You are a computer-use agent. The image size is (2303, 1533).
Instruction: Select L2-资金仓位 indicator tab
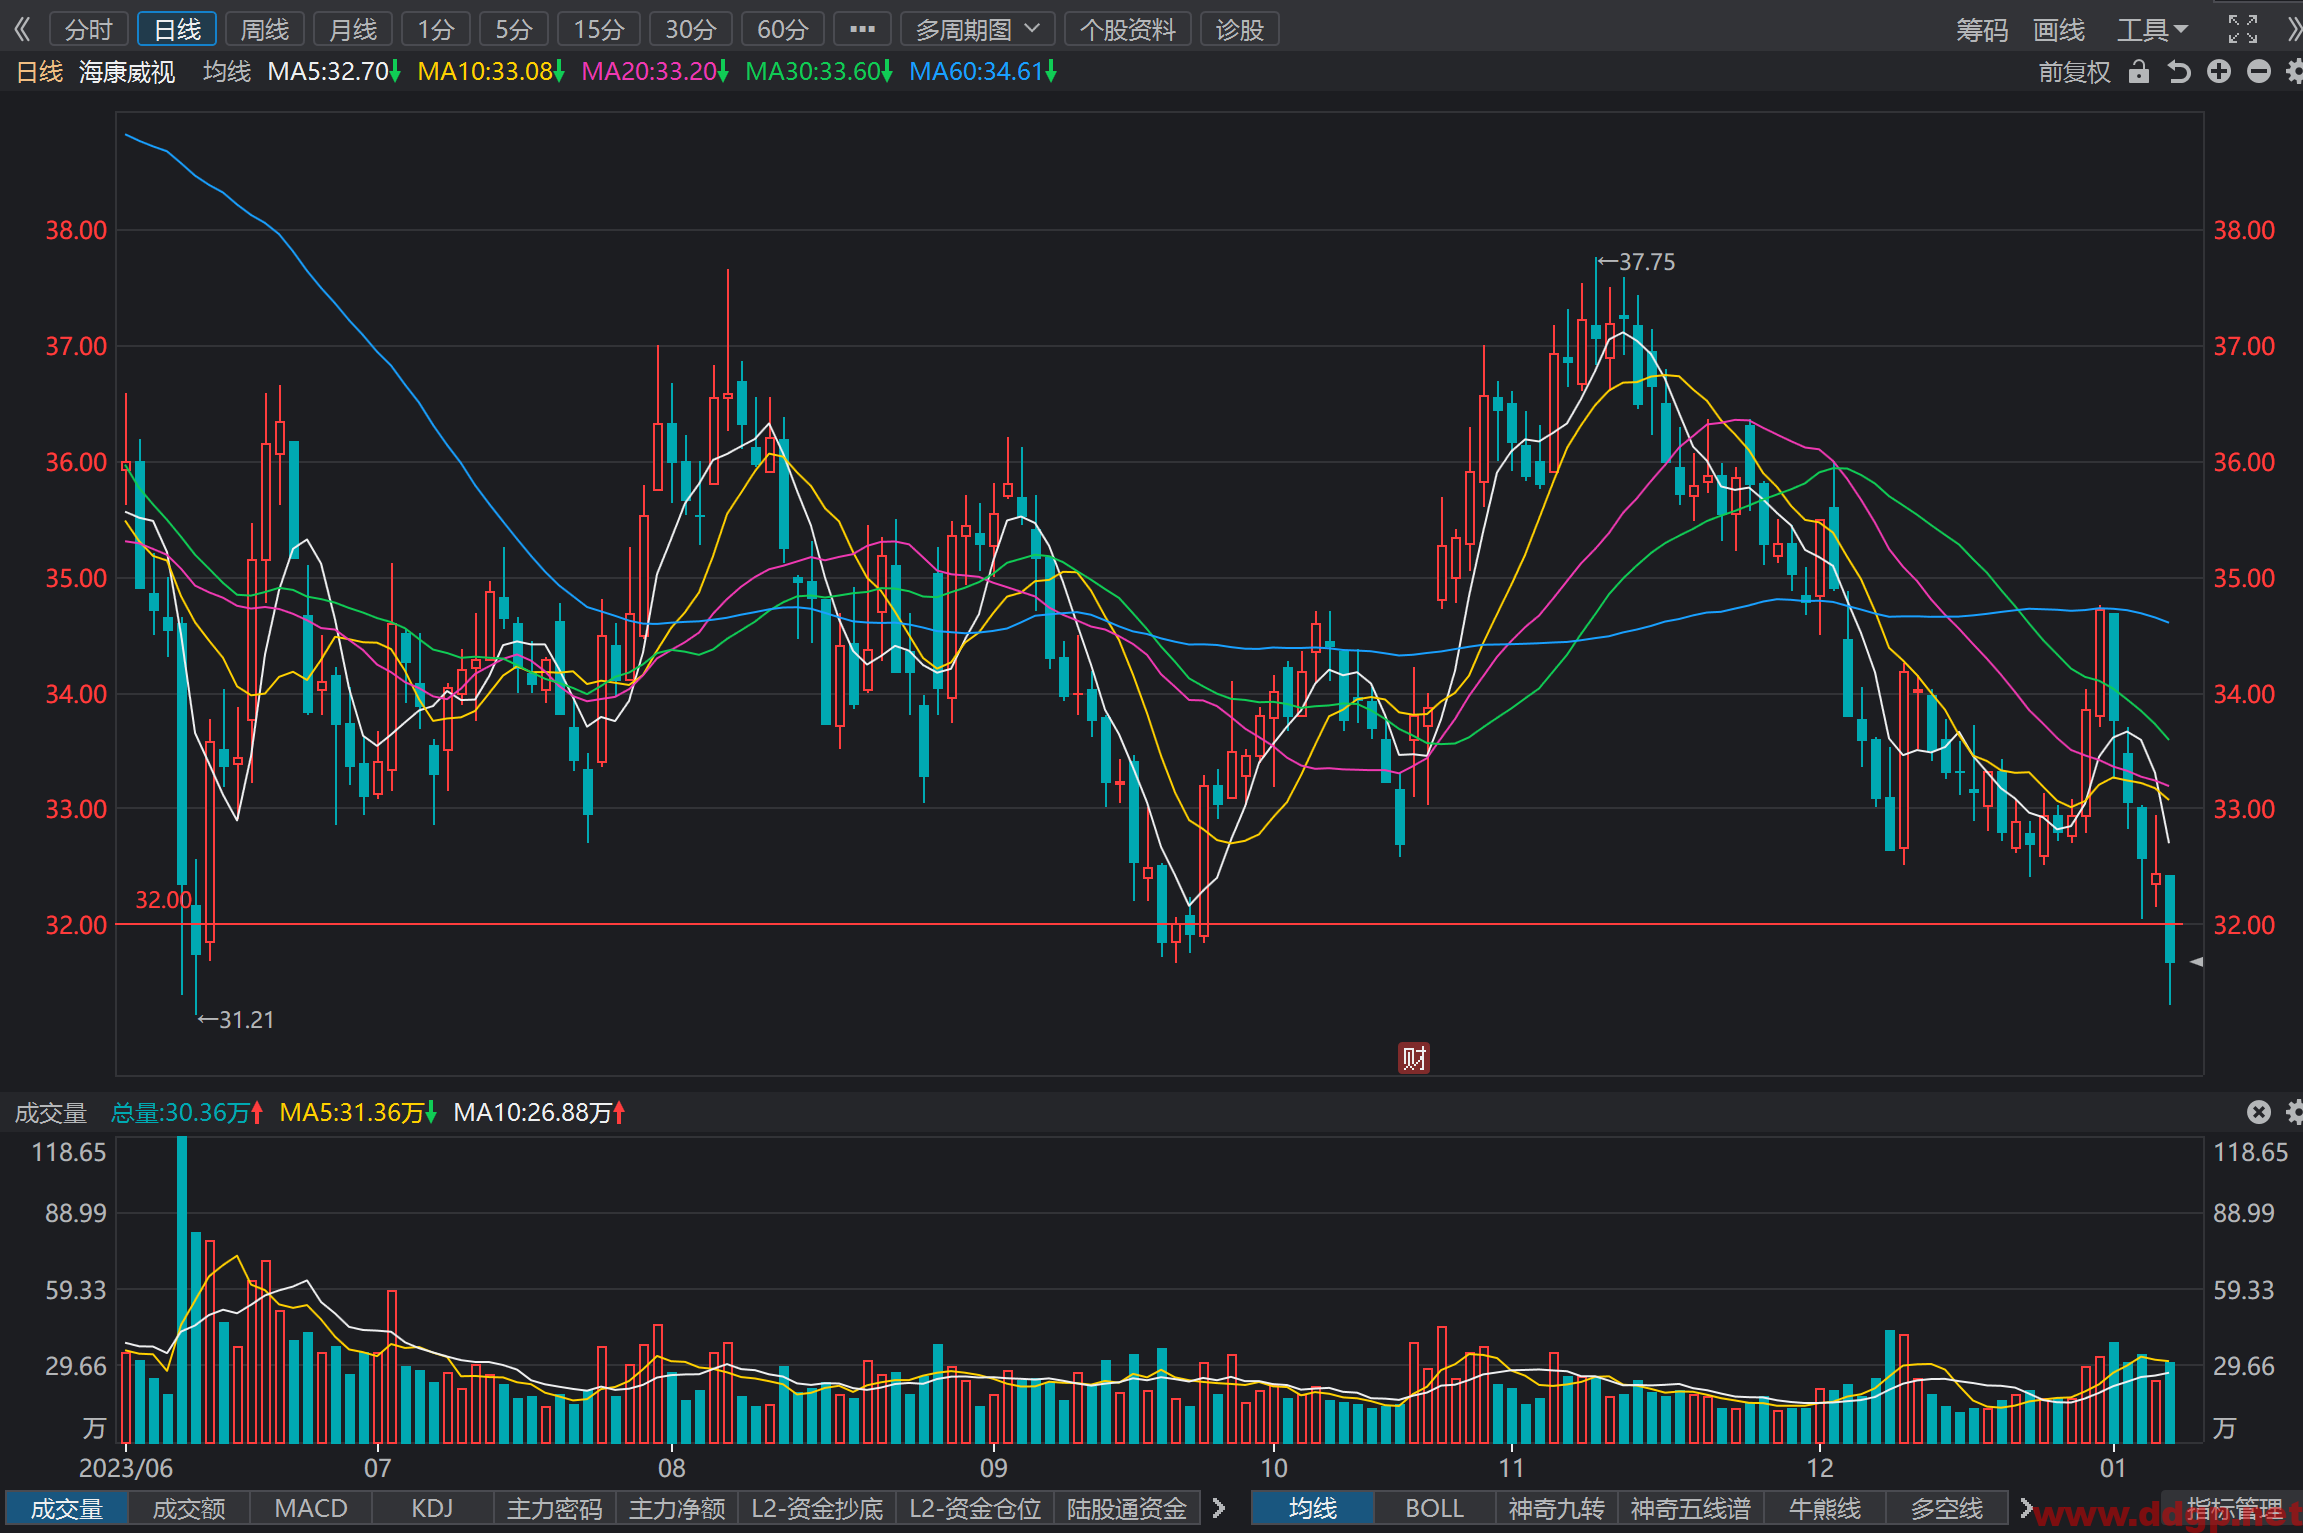point(975,1508)
